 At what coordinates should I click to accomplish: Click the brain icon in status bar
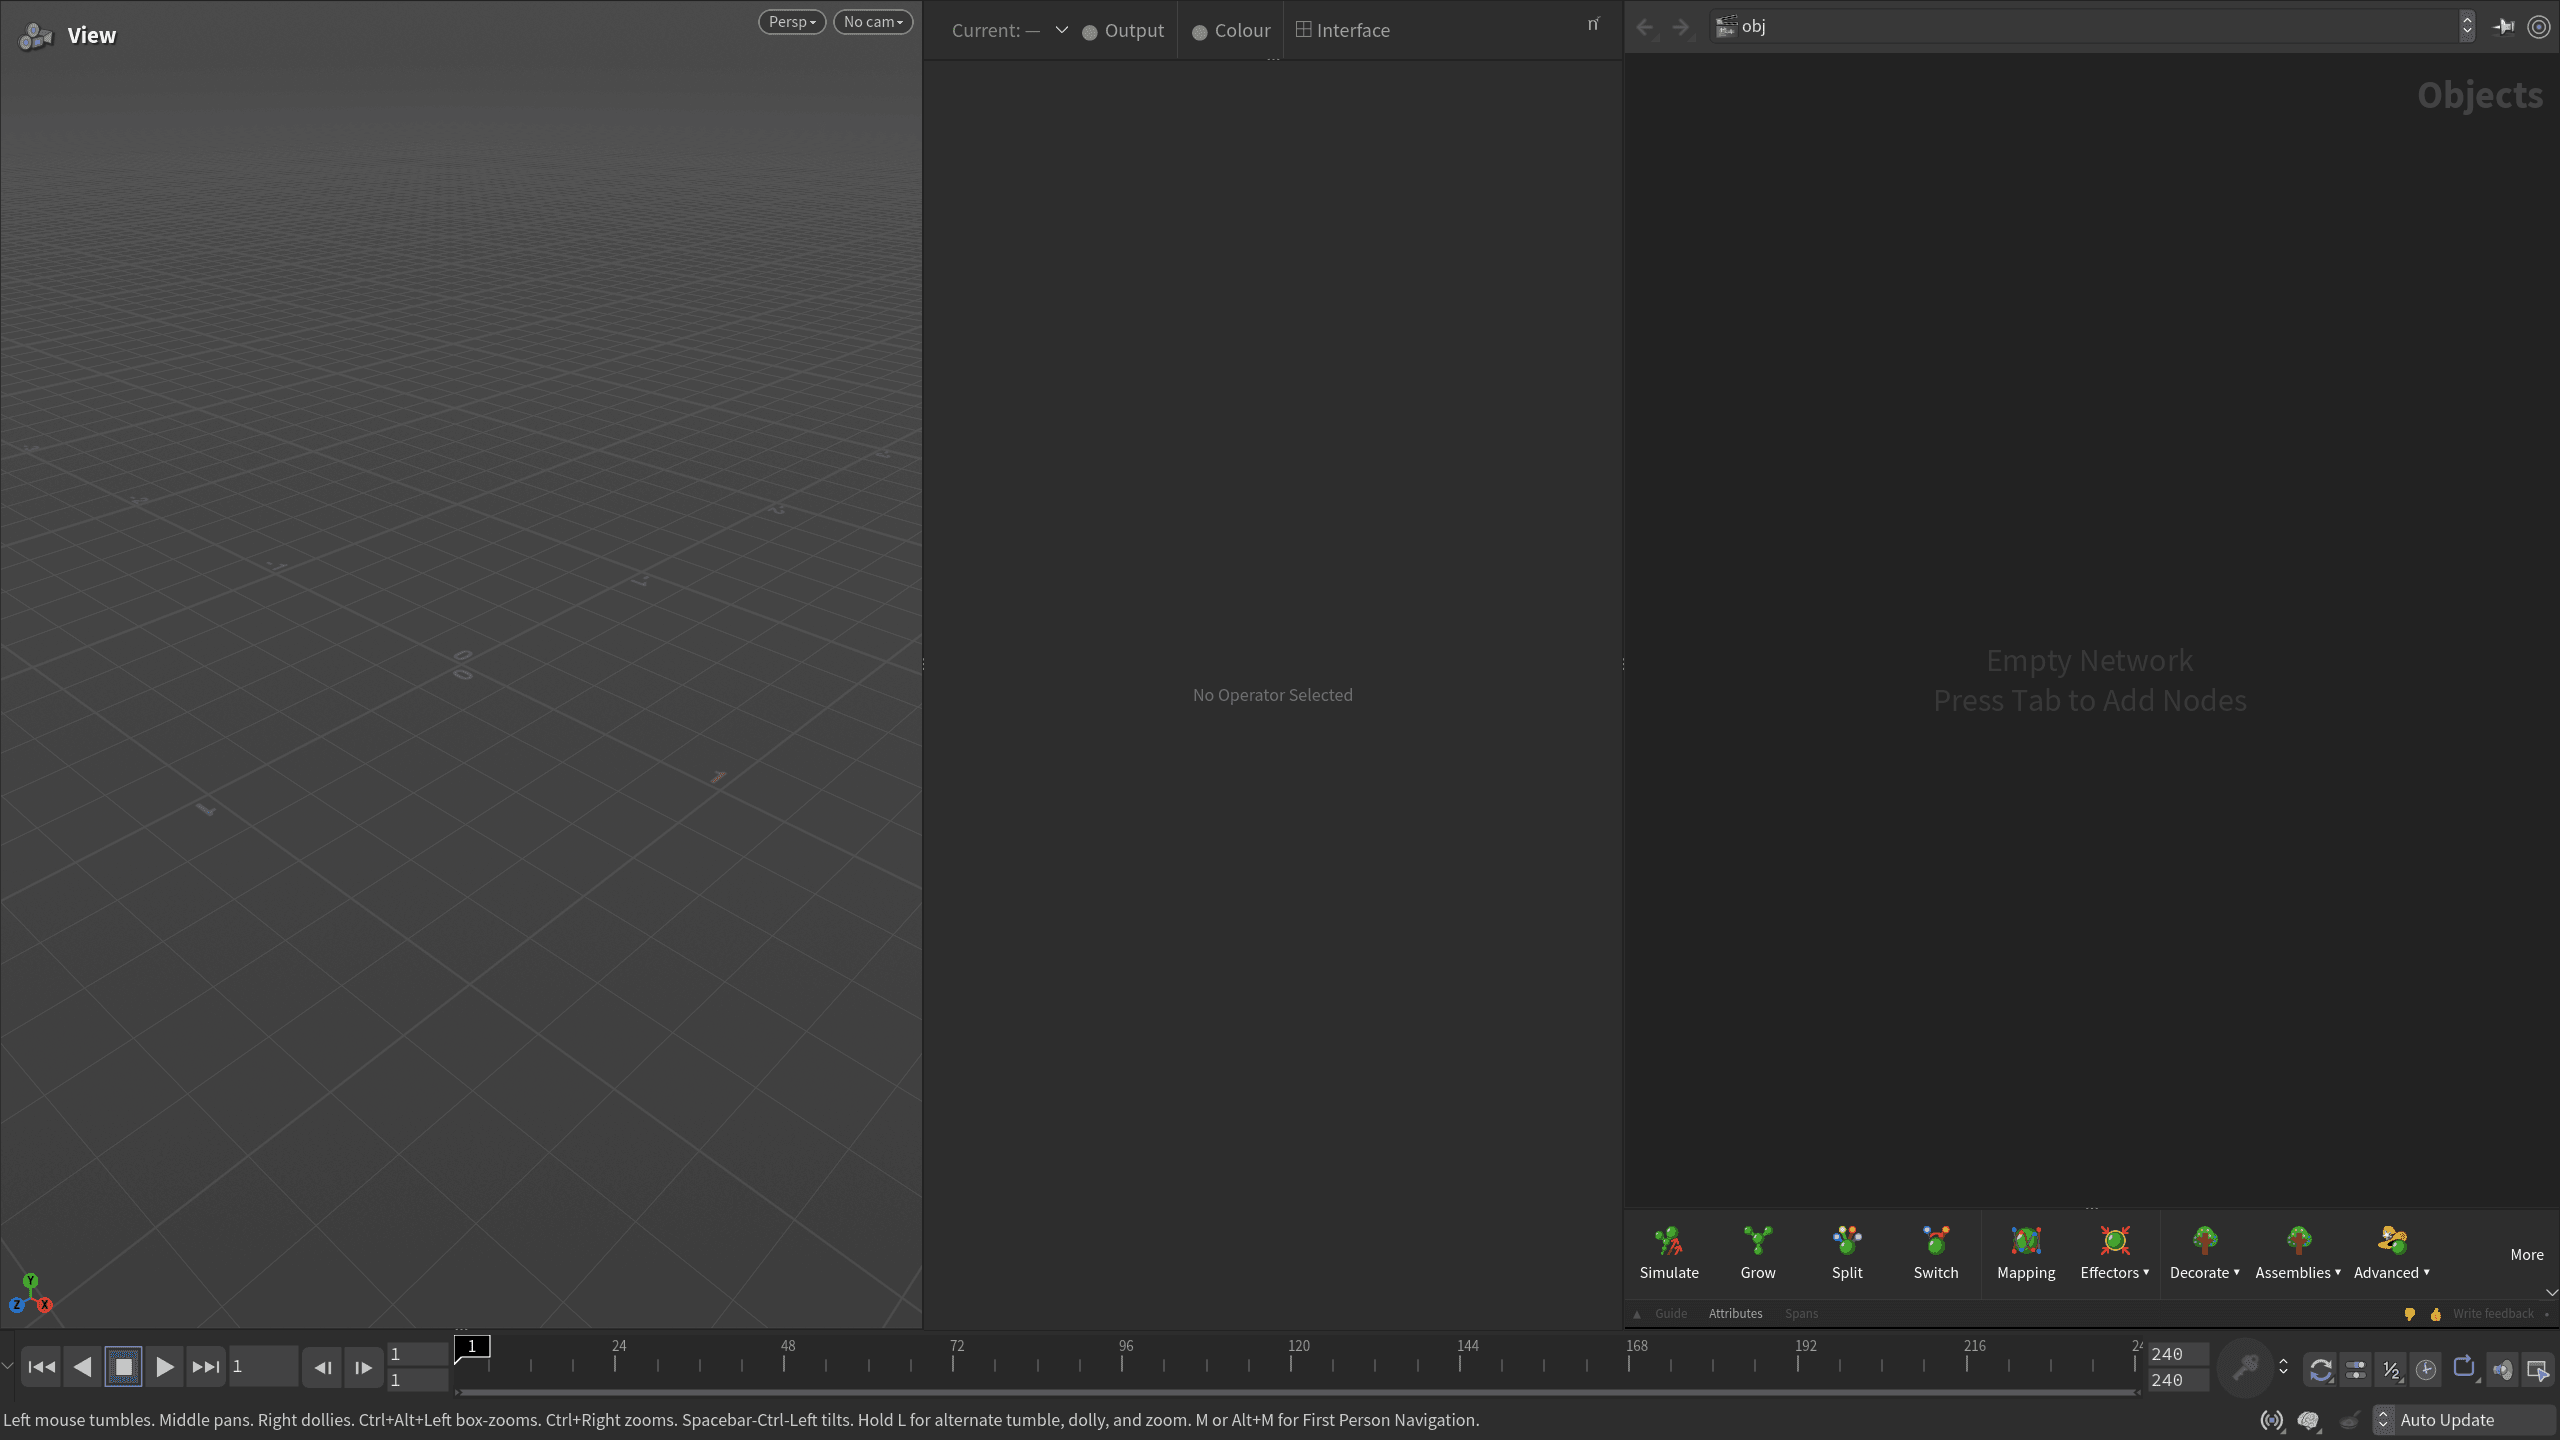(x=2309, y=1420)
